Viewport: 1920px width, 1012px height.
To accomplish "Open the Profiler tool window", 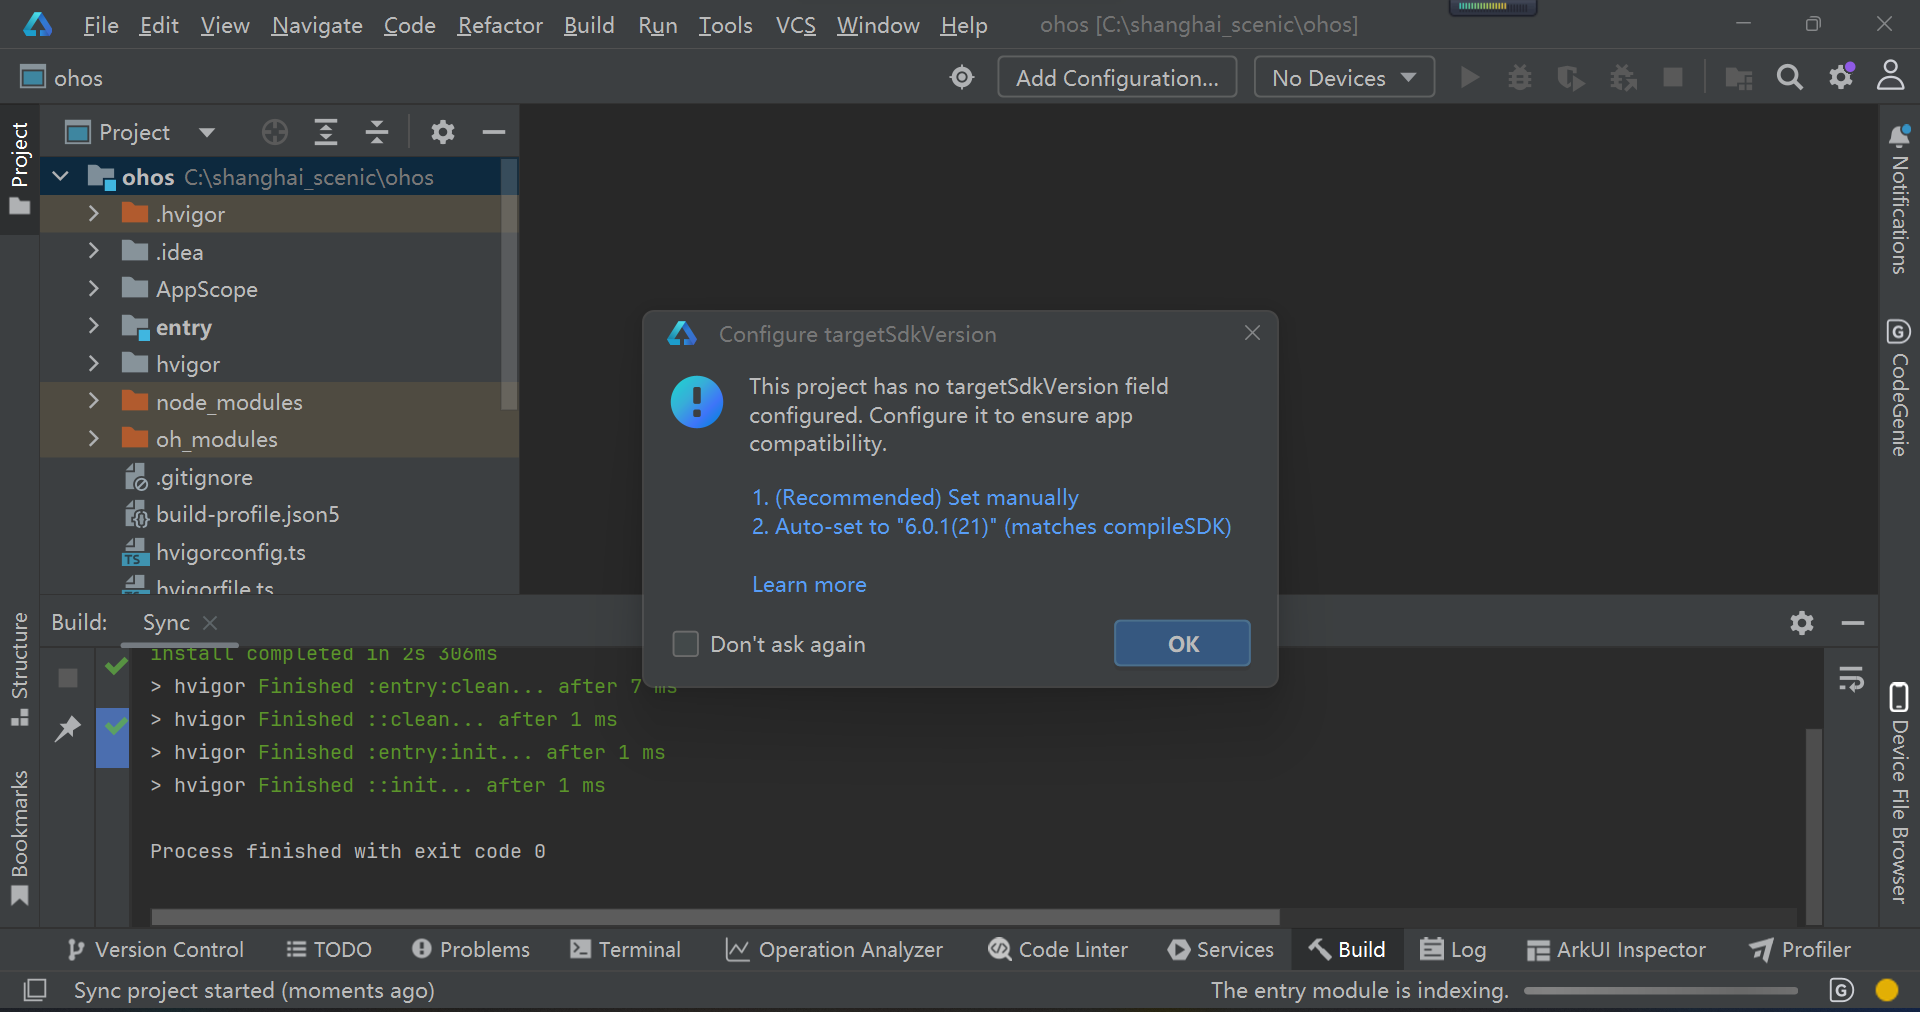I will click(x=1800, y=949).
